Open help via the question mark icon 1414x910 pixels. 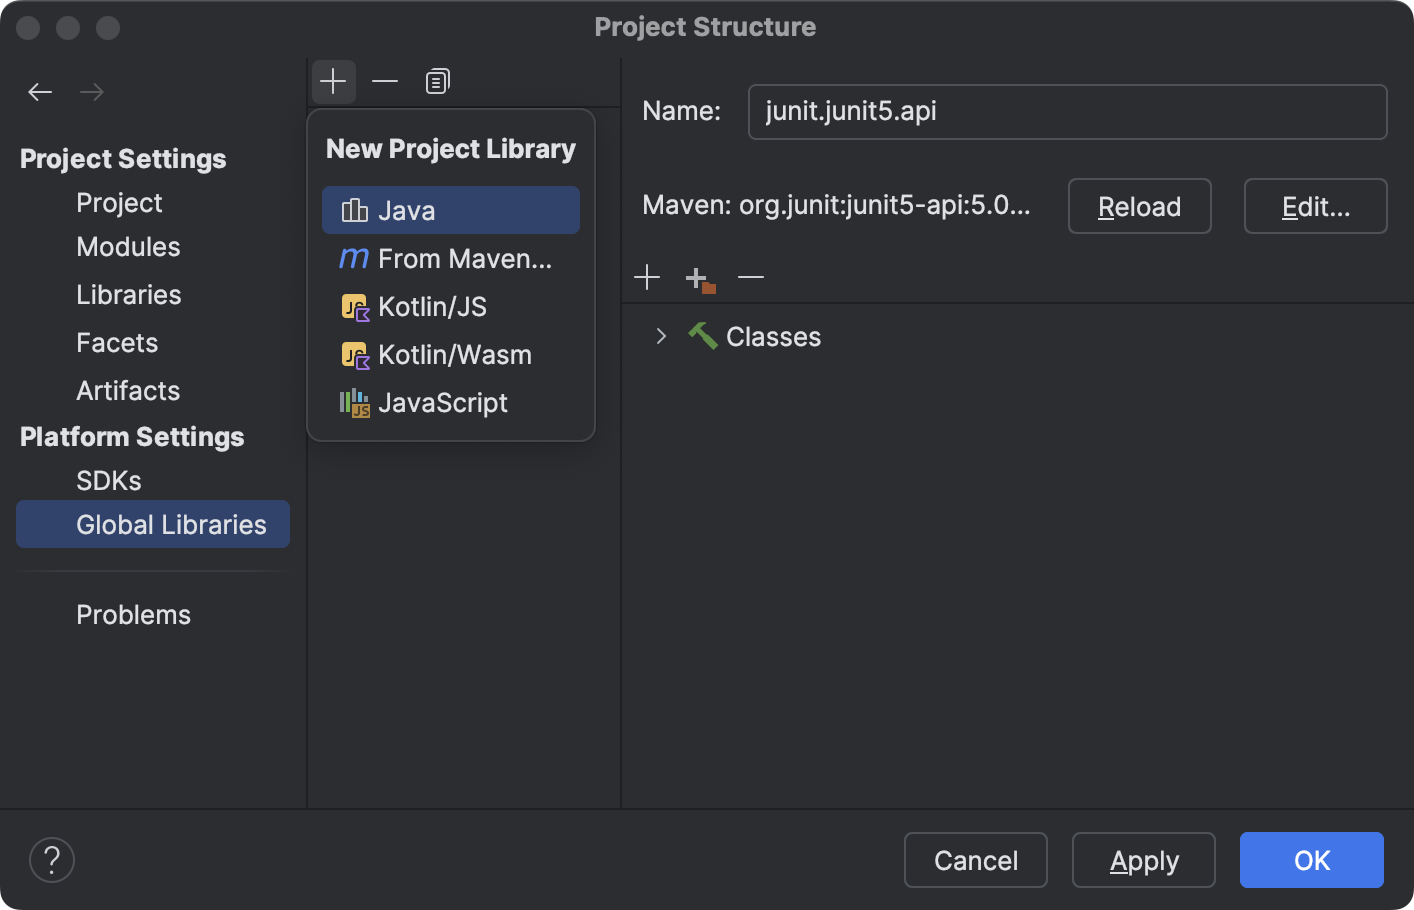click(x=52, y=859)
